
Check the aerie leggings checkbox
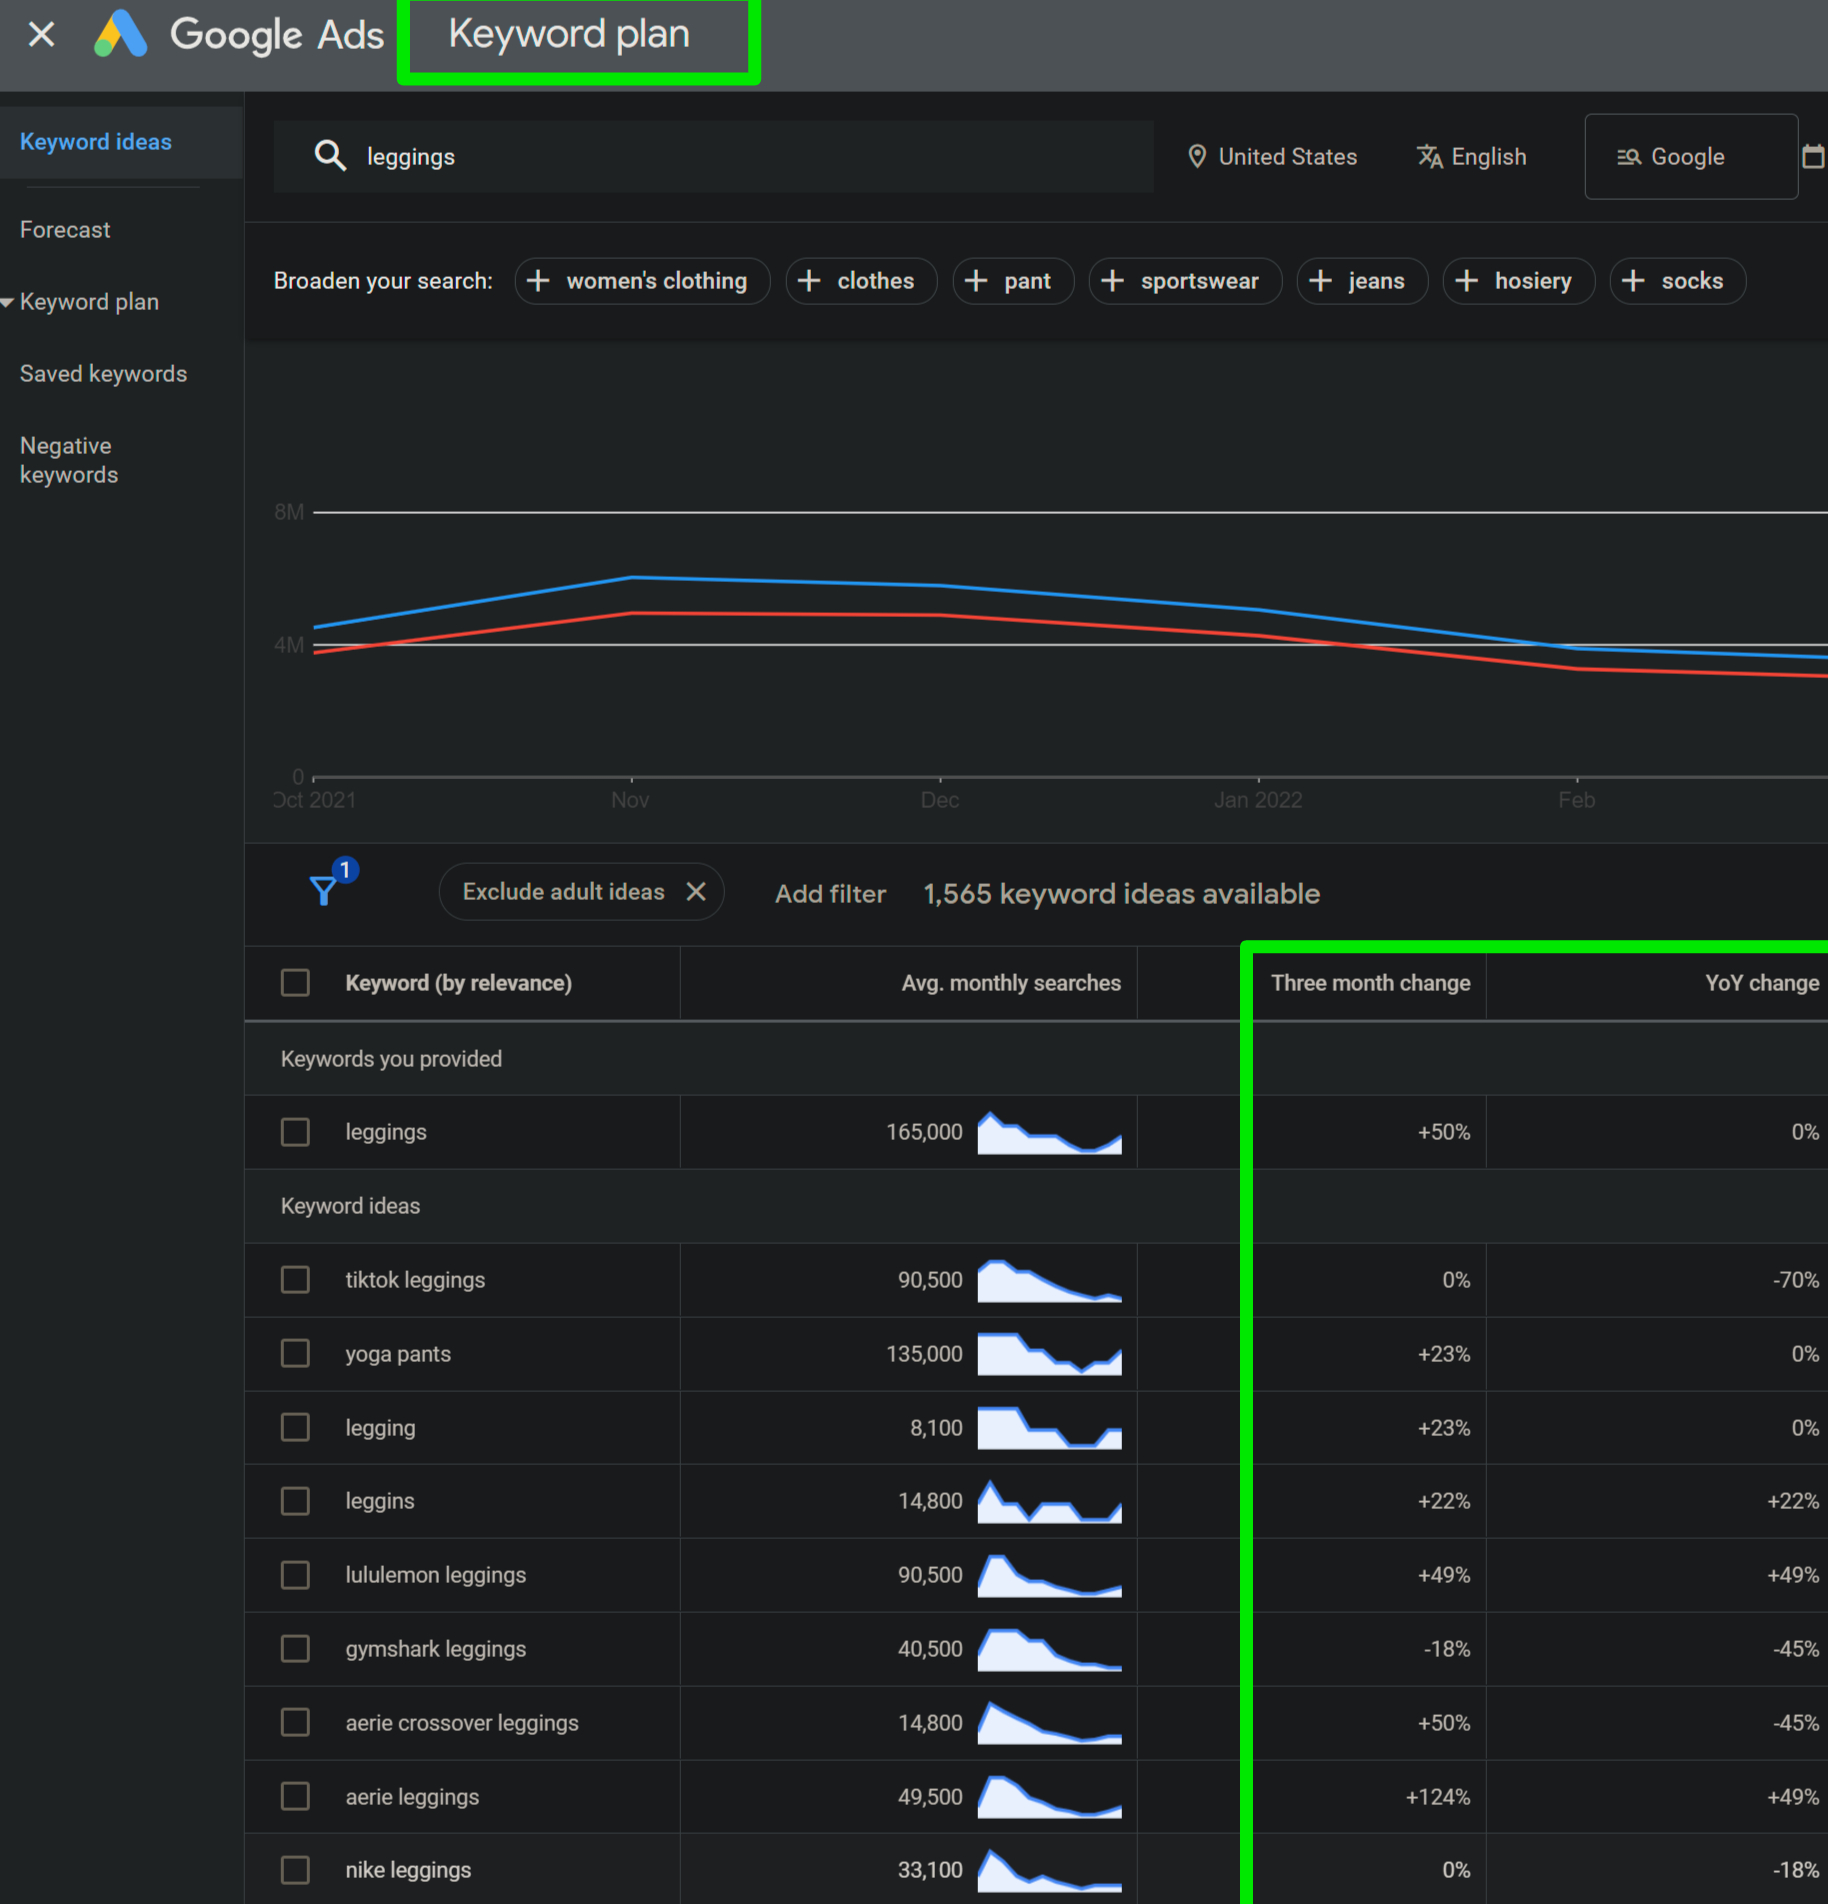[x=295, y=1797]
